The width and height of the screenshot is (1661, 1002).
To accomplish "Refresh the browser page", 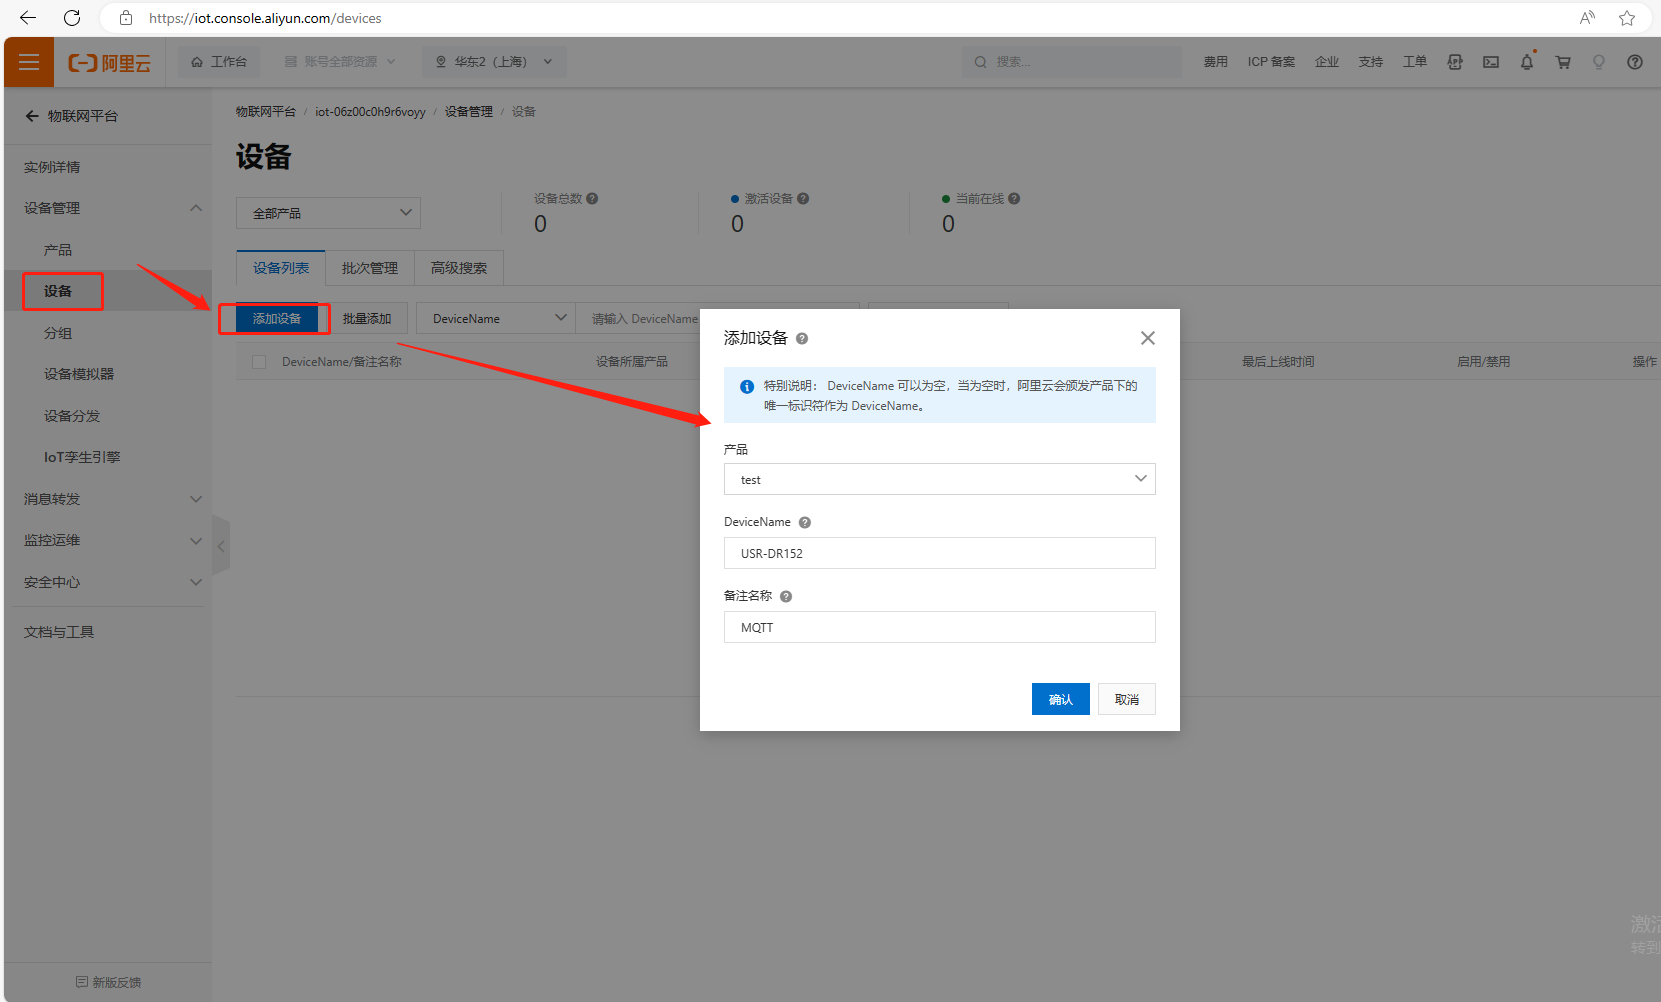I will (72, 18).
